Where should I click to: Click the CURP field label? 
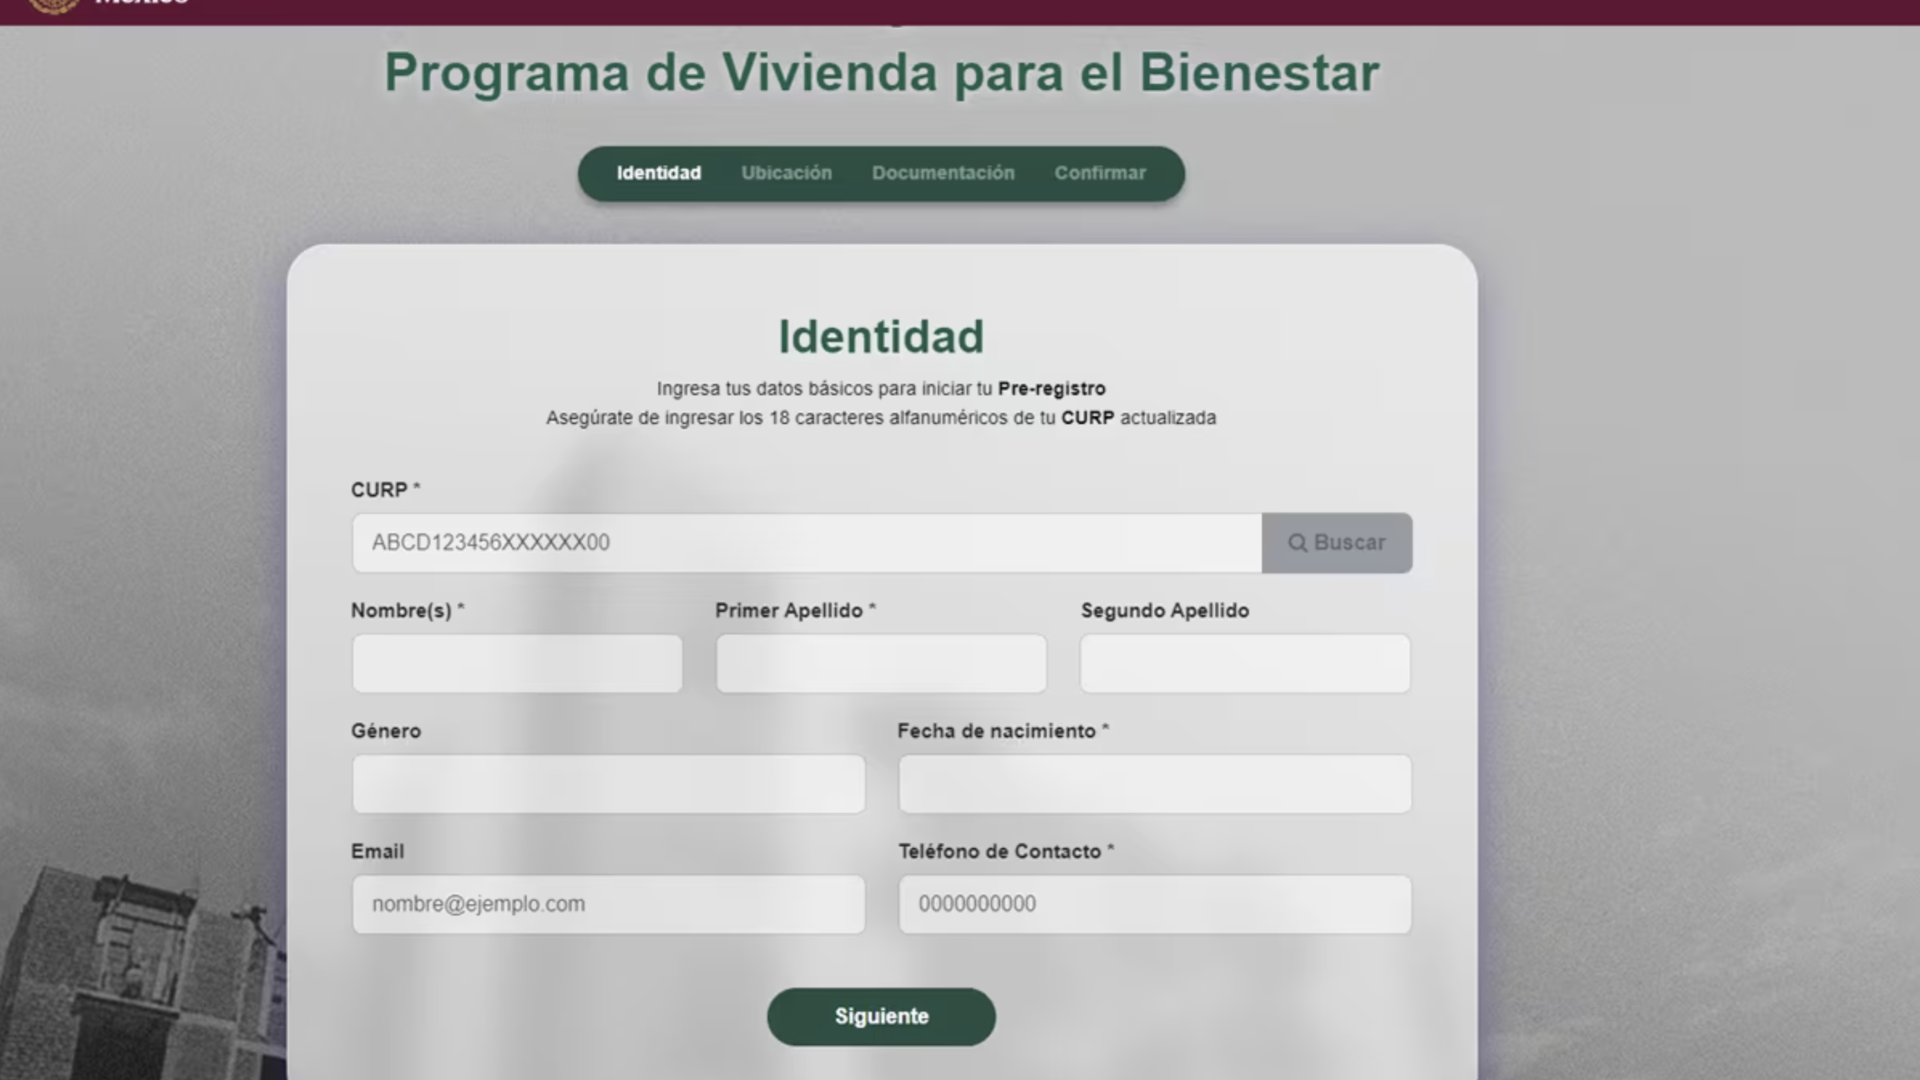379,490
